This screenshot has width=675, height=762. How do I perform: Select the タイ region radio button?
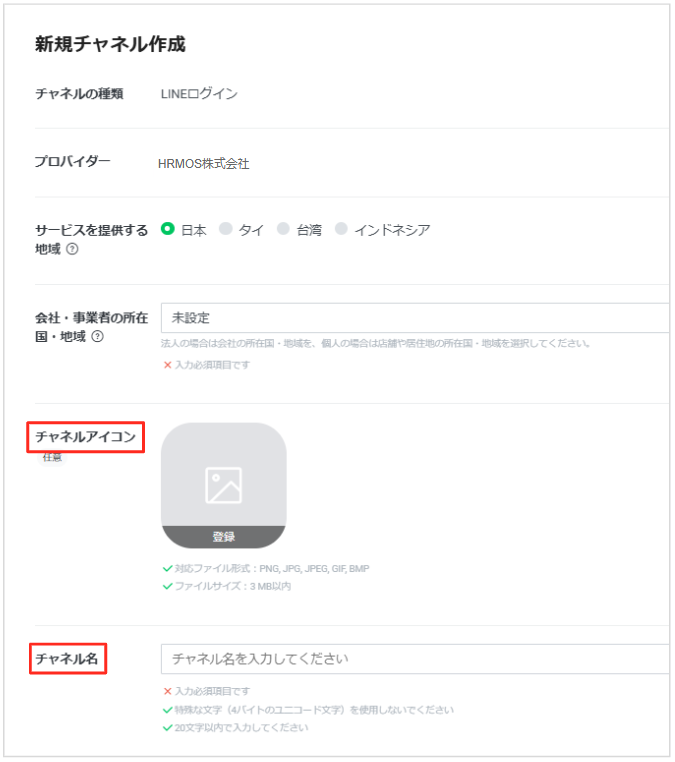pyautogui.click(x=226, y=229)
